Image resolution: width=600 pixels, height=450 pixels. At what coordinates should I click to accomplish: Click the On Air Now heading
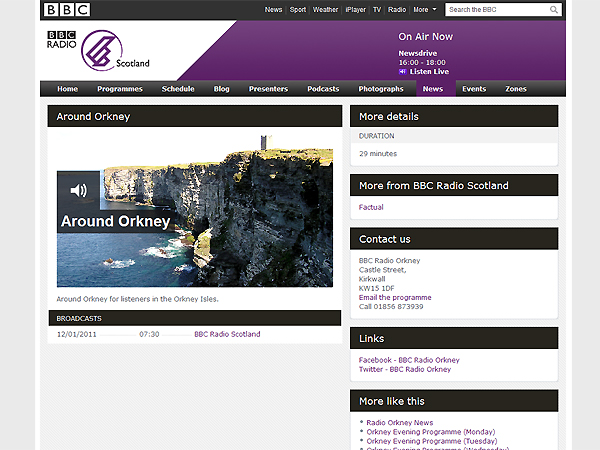click(426, 36)
